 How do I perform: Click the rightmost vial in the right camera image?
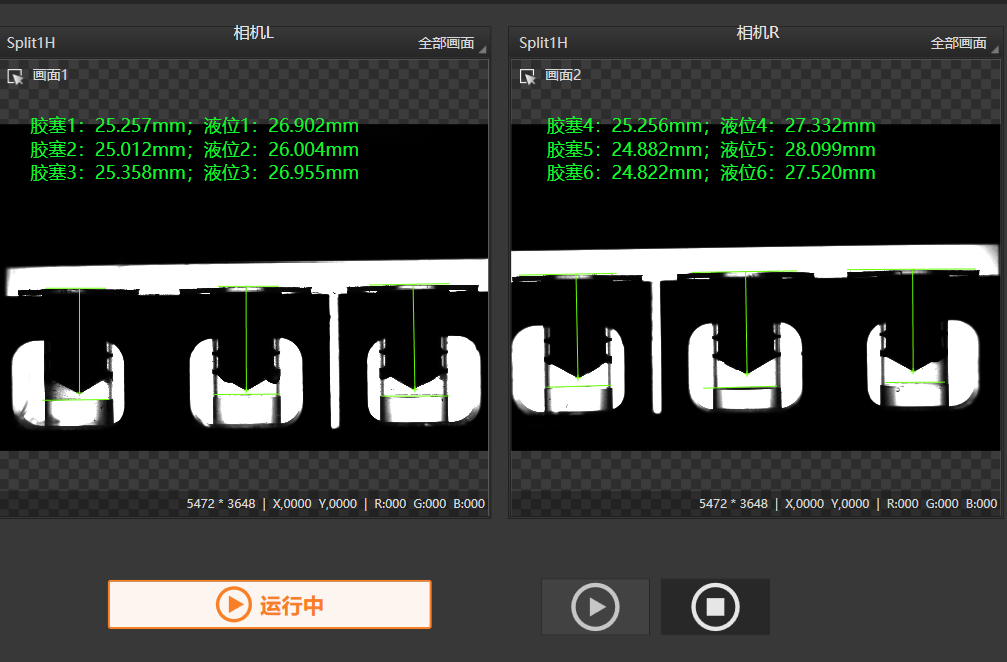click(x=922, y=365)
